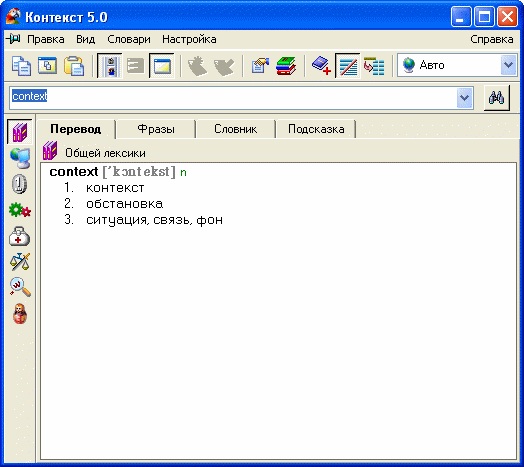Click the back hand arrow icon
Image resolution: width=524 pixels, height=467 pixels.
point(198,66)
